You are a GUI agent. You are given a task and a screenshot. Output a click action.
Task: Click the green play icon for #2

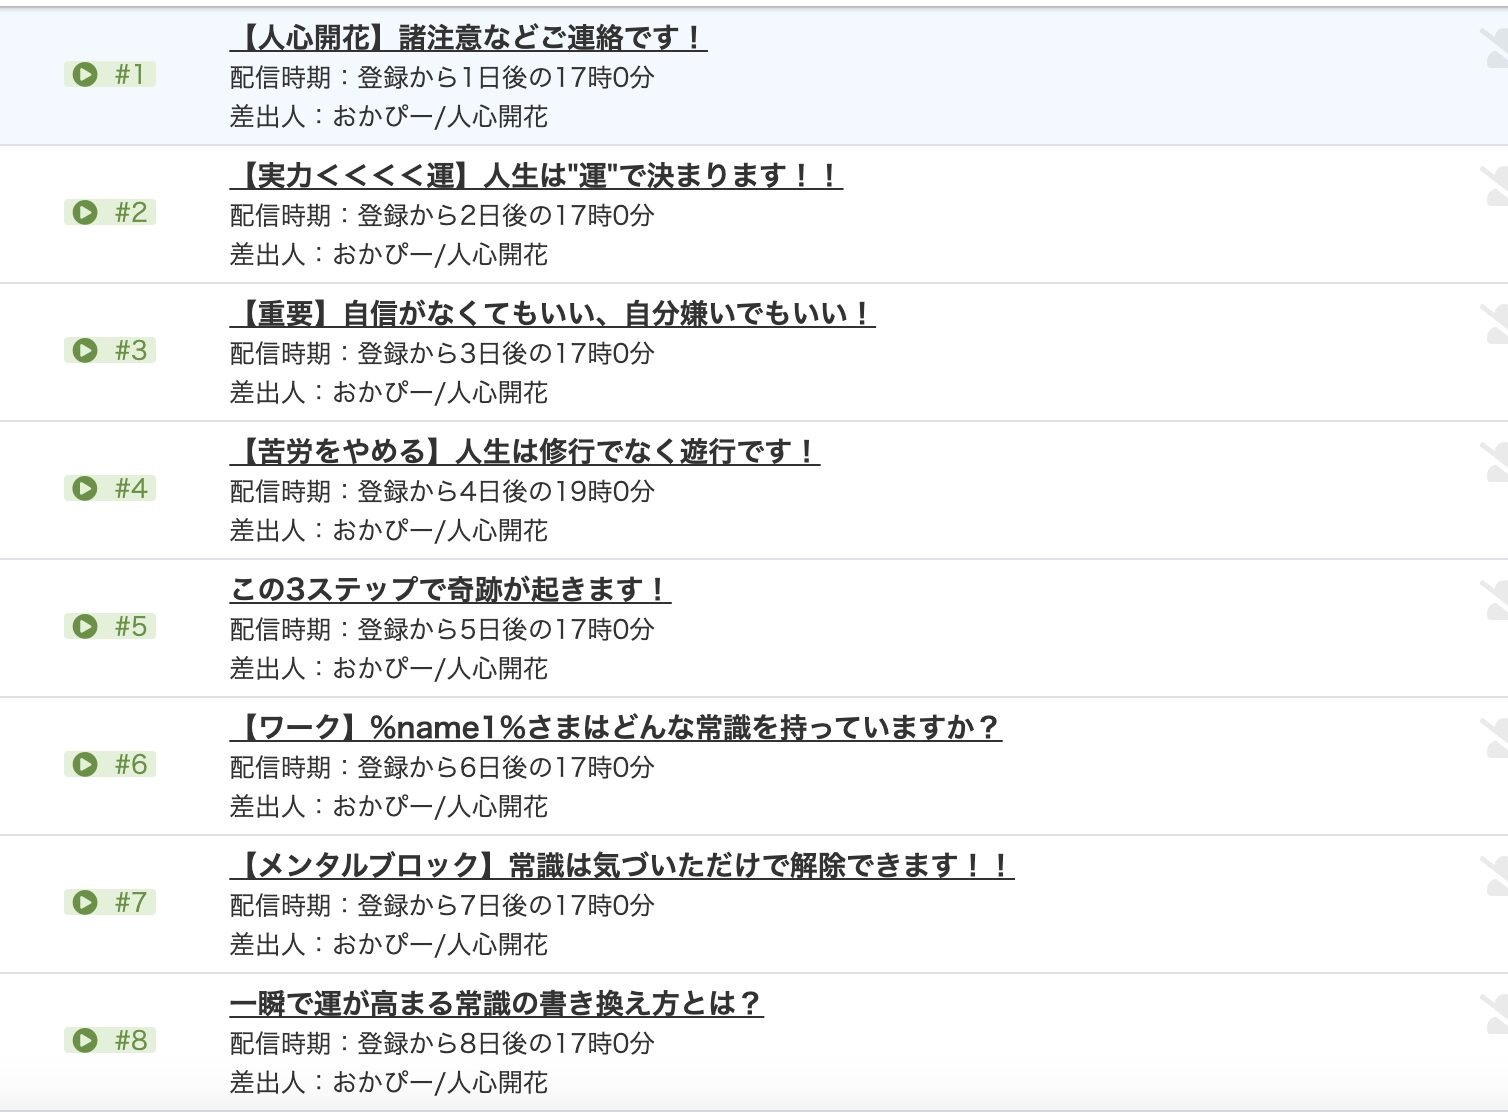click(85, 213)
